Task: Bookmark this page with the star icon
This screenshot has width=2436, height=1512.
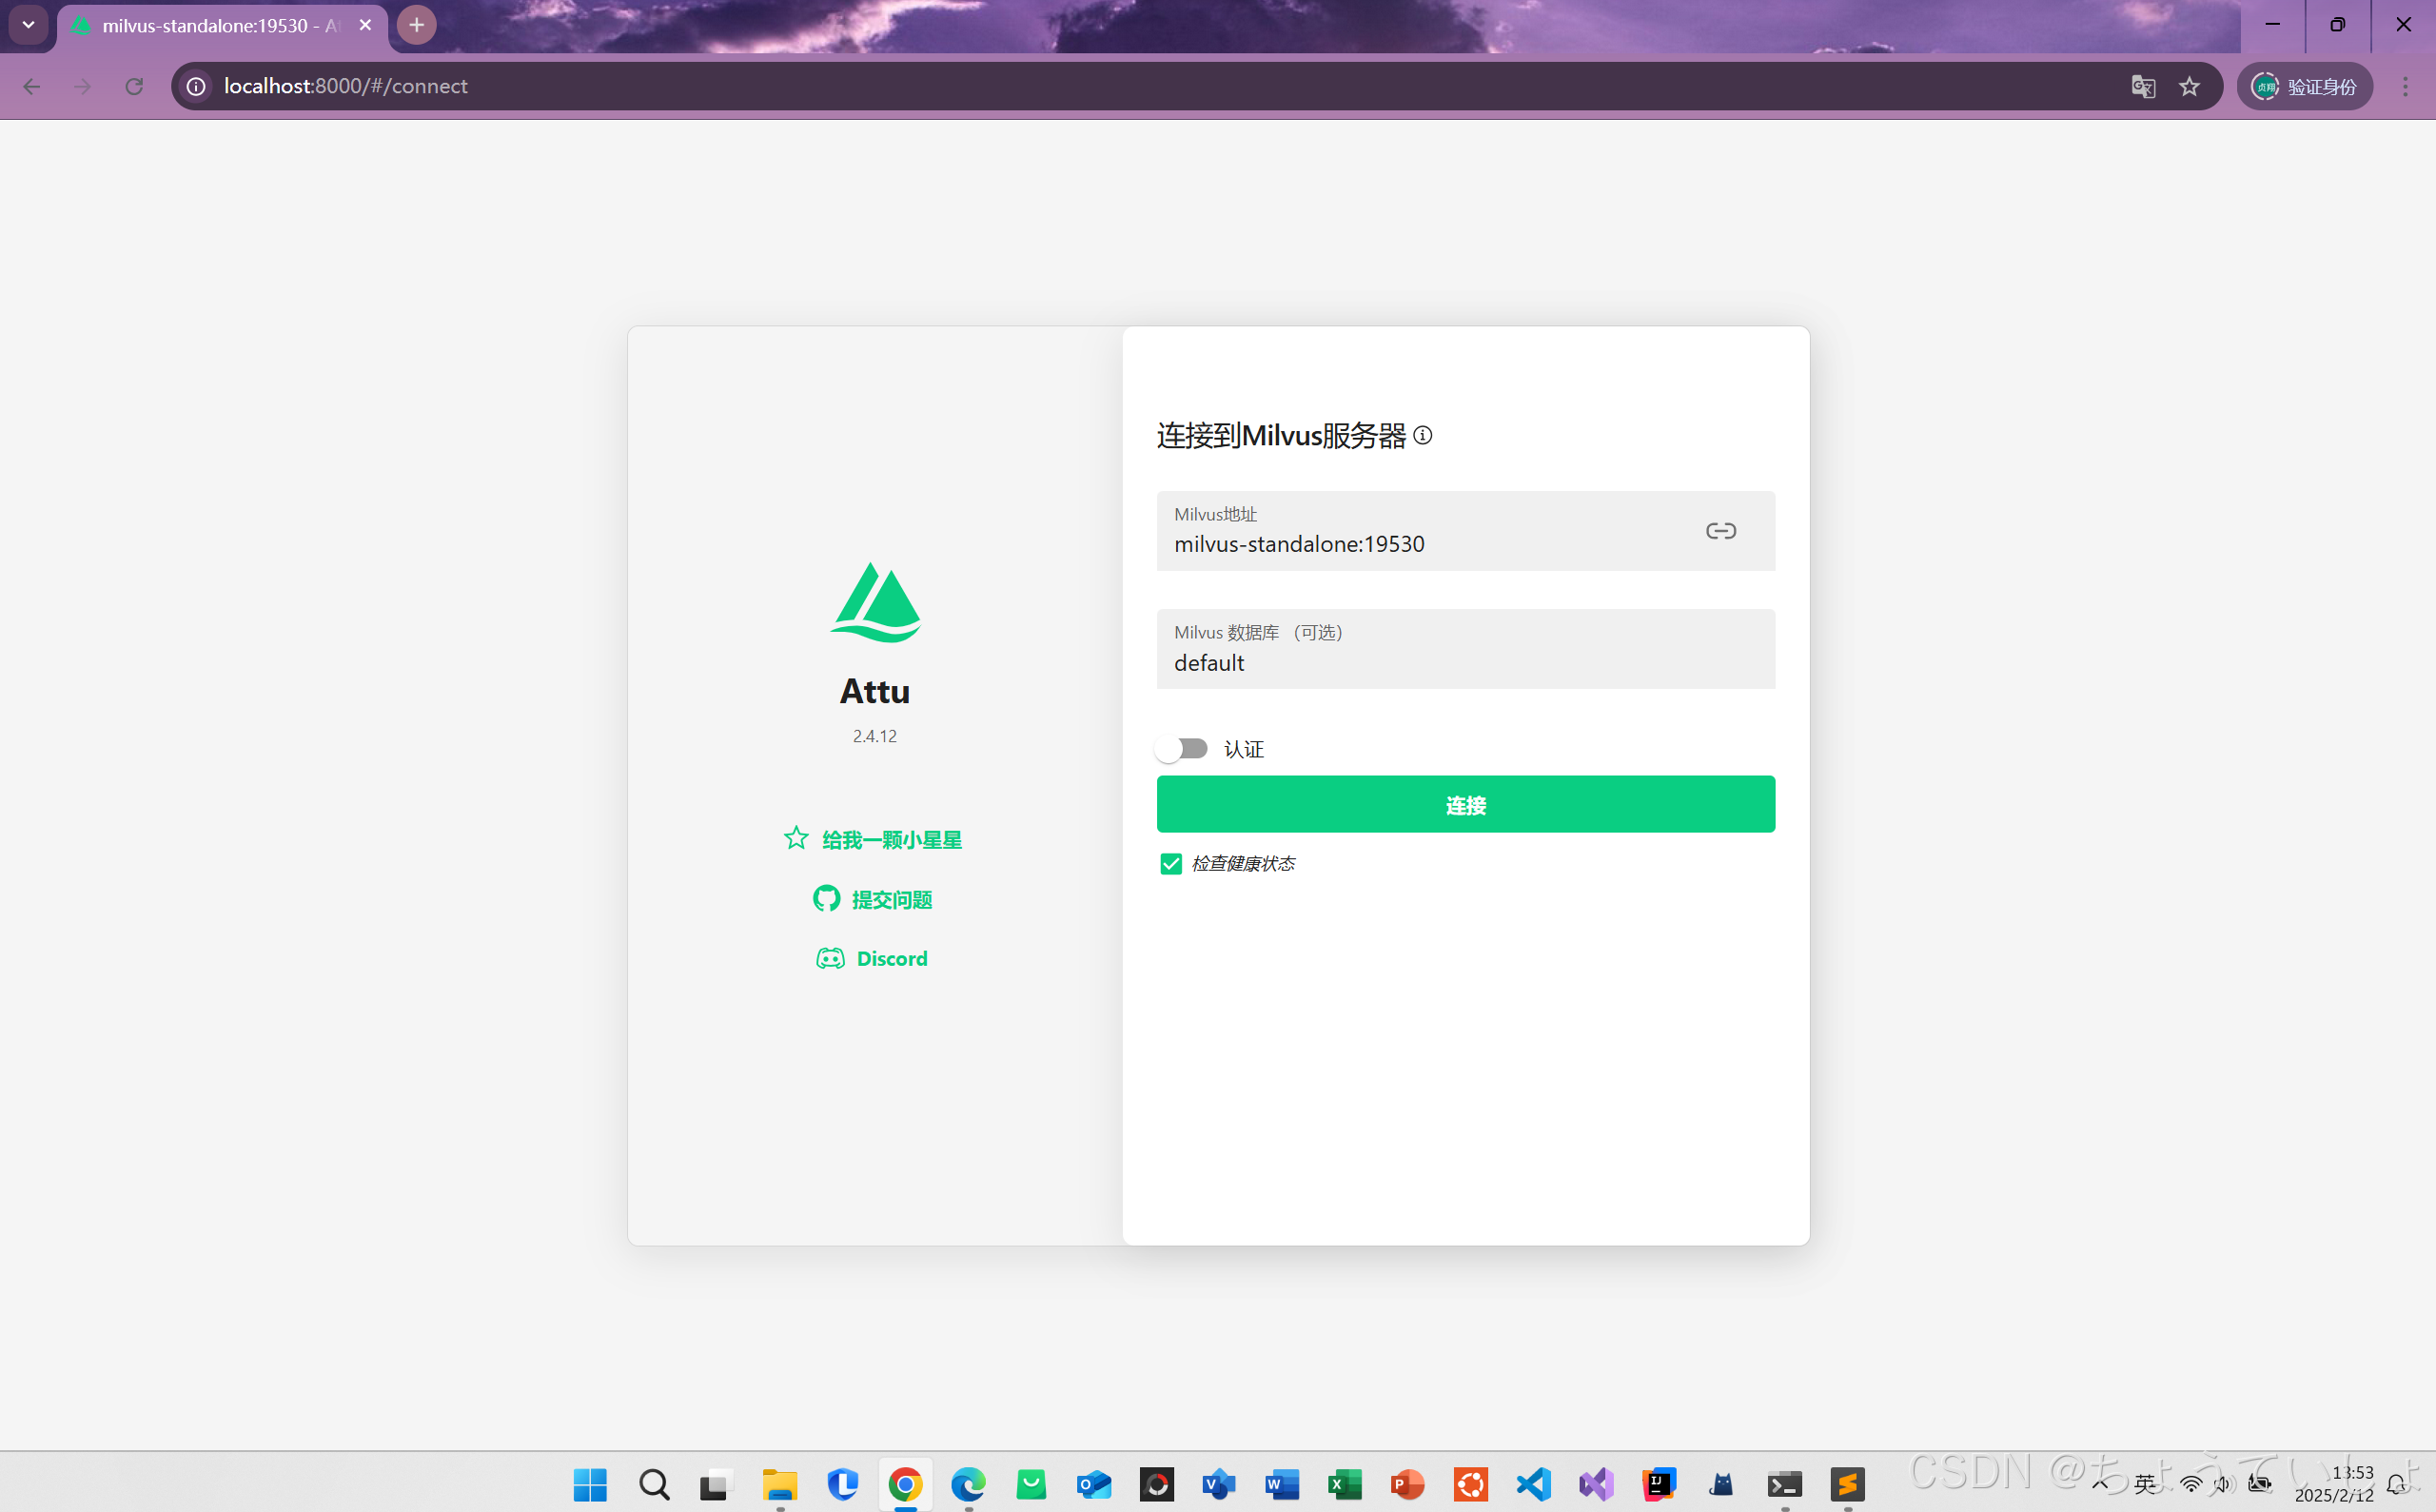Action: 2189,86
